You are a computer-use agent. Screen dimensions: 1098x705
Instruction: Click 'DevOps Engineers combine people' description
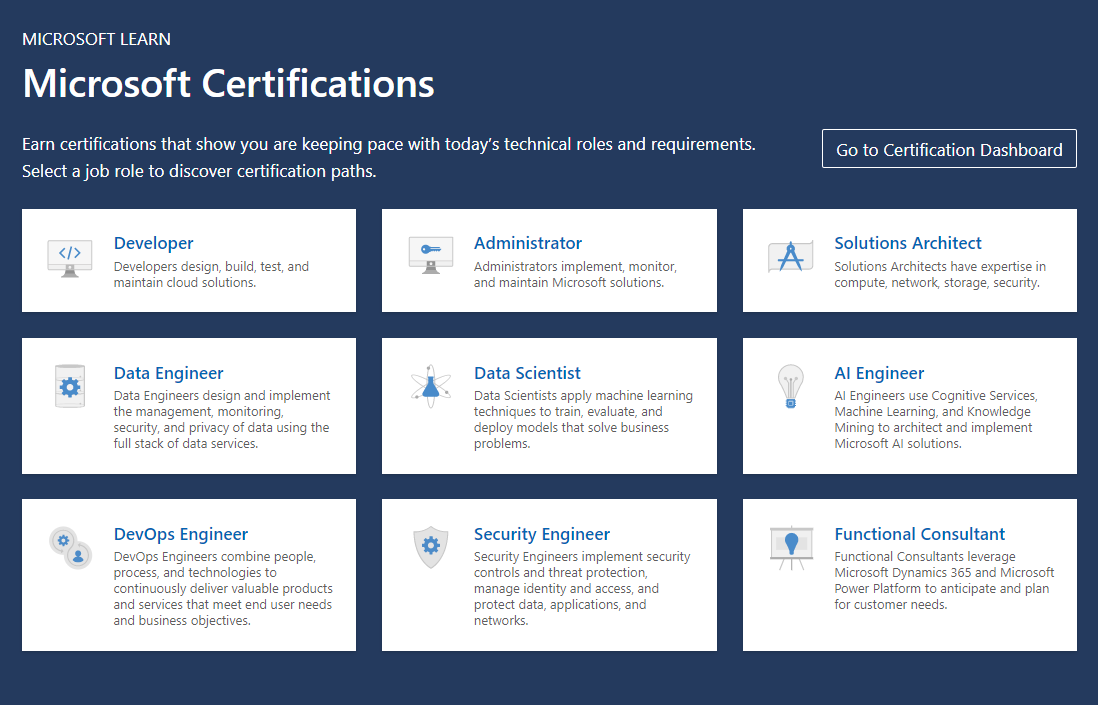[x=223, y=589]
